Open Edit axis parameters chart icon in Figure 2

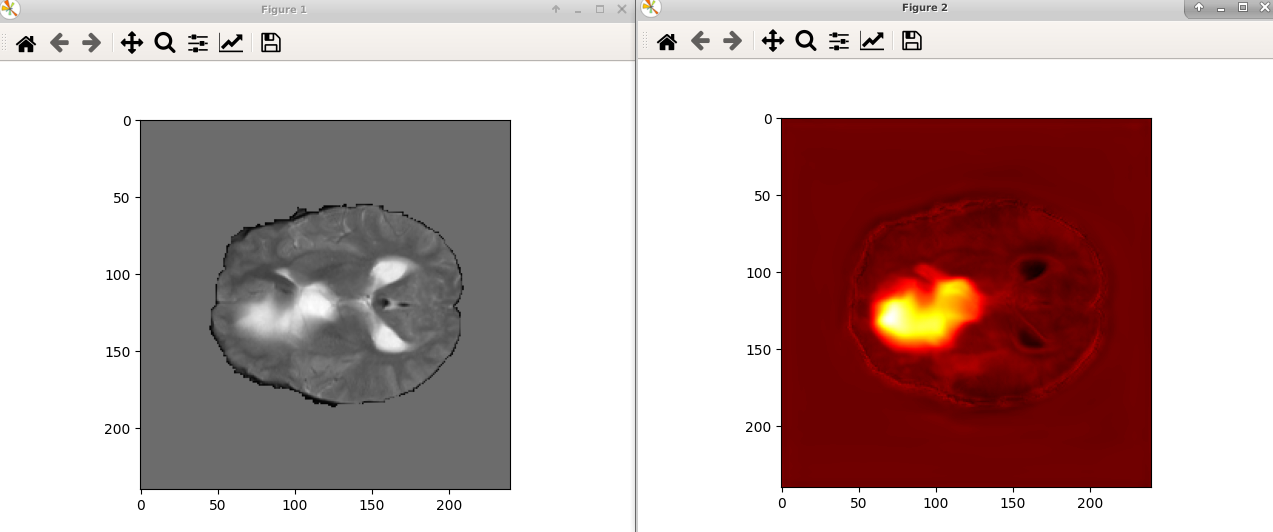[872, 41]
